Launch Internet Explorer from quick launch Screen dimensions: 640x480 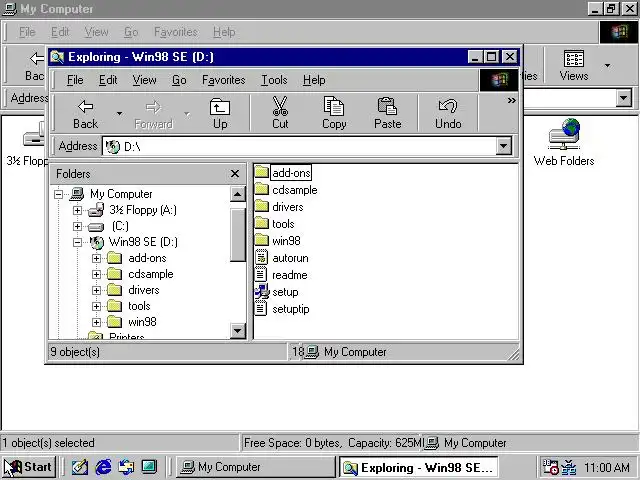tap(103, 467)
